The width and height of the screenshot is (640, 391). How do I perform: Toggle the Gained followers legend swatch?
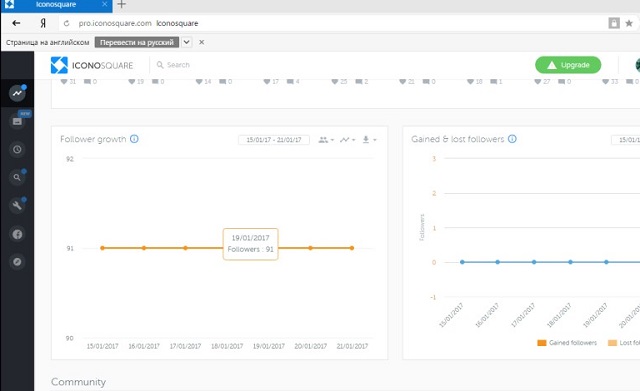[542, 343]
